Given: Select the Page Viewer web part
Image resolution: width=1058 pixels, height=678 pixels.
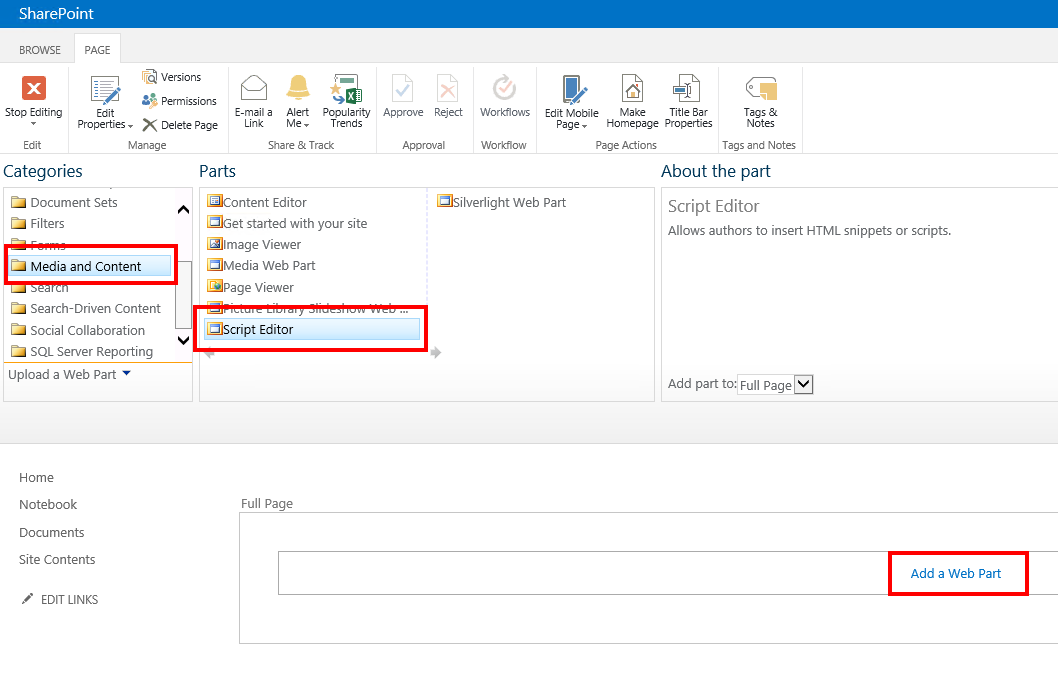Looking at the screenshot, I should [x=251, y=287].
